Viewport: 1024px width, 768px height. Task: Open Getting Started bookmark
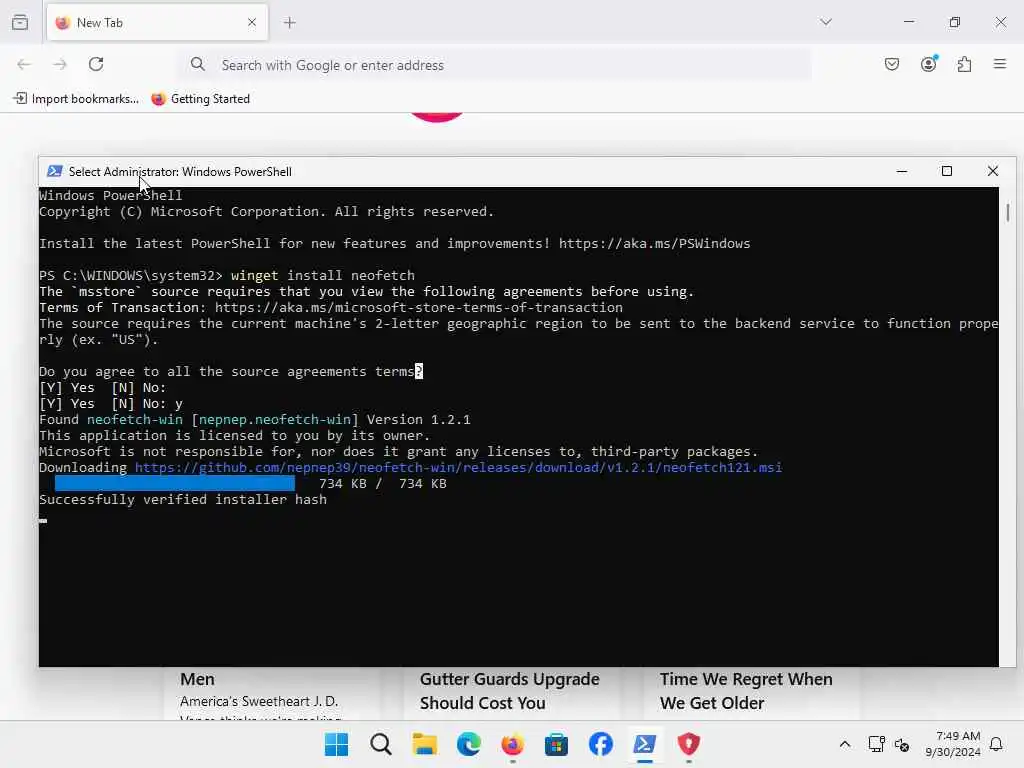[x=200, y=99]
